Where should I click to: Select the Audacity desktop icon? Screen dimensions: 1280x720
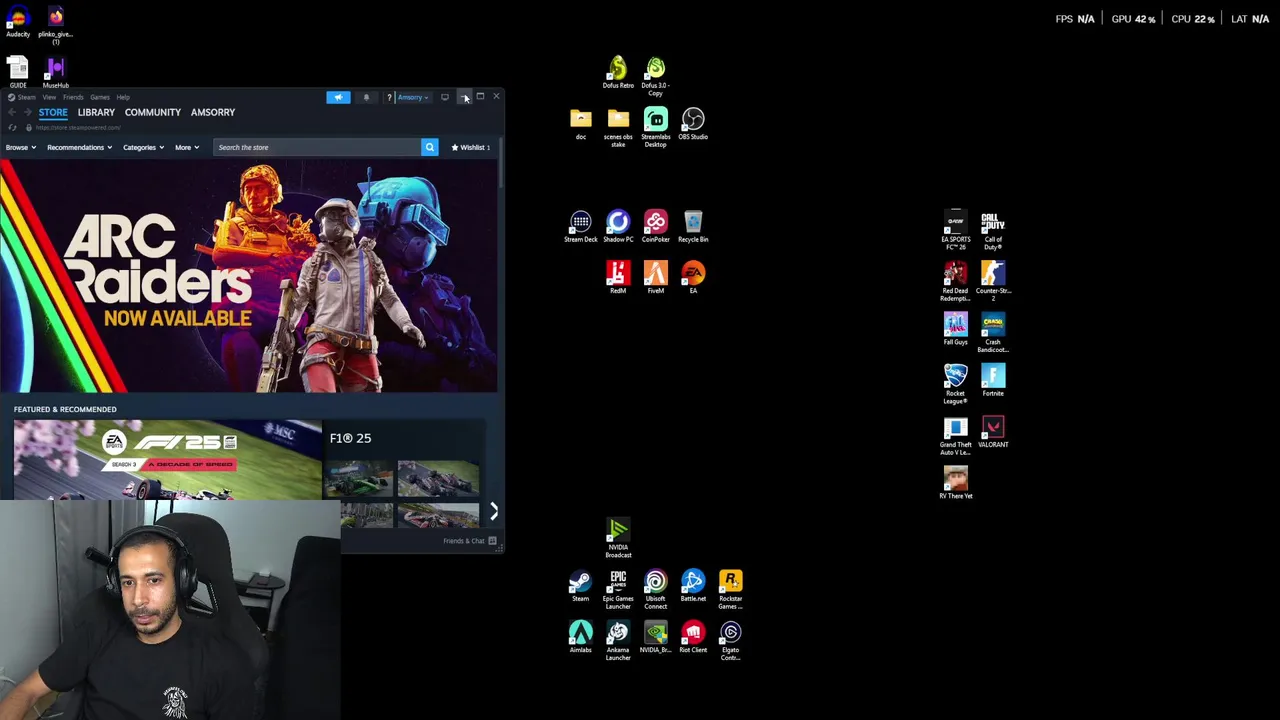click(x=18, y=22)
